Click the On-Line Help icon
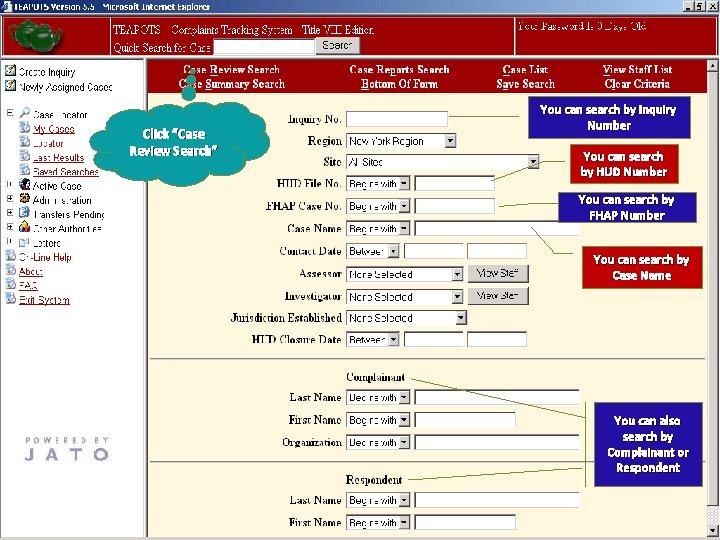Viewport: 720px width, 540px height. coord(10,256)
